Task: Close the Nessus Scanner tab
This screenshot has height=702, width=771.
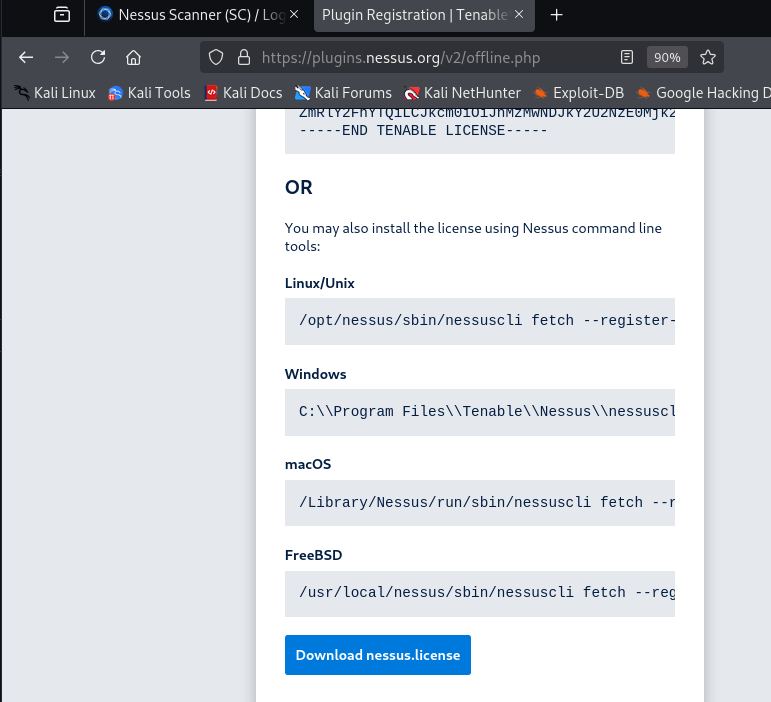Action: point(295,15)
